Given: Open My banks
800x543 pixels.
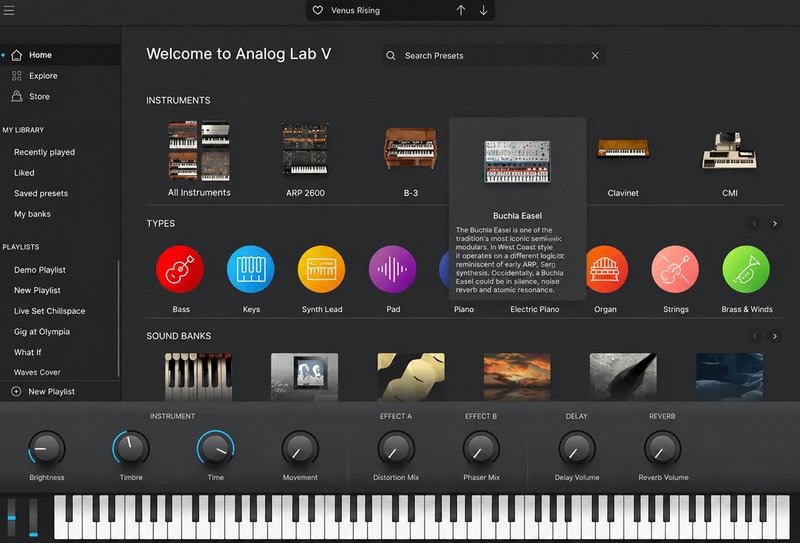Looking at the screenshot, I should (32, 214).
